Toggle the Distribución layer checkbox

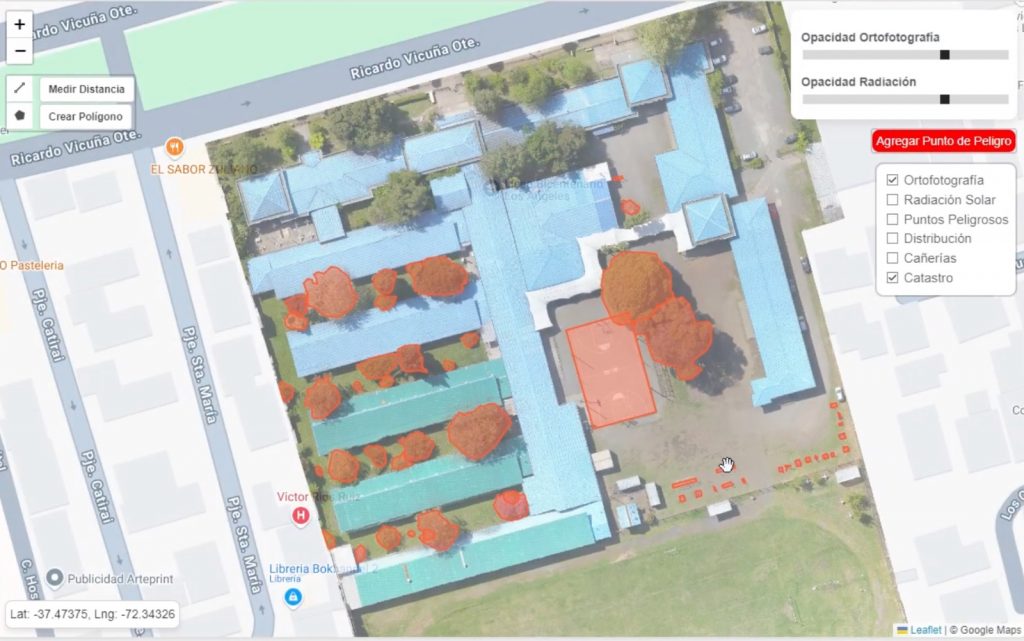tap(893, 239)
